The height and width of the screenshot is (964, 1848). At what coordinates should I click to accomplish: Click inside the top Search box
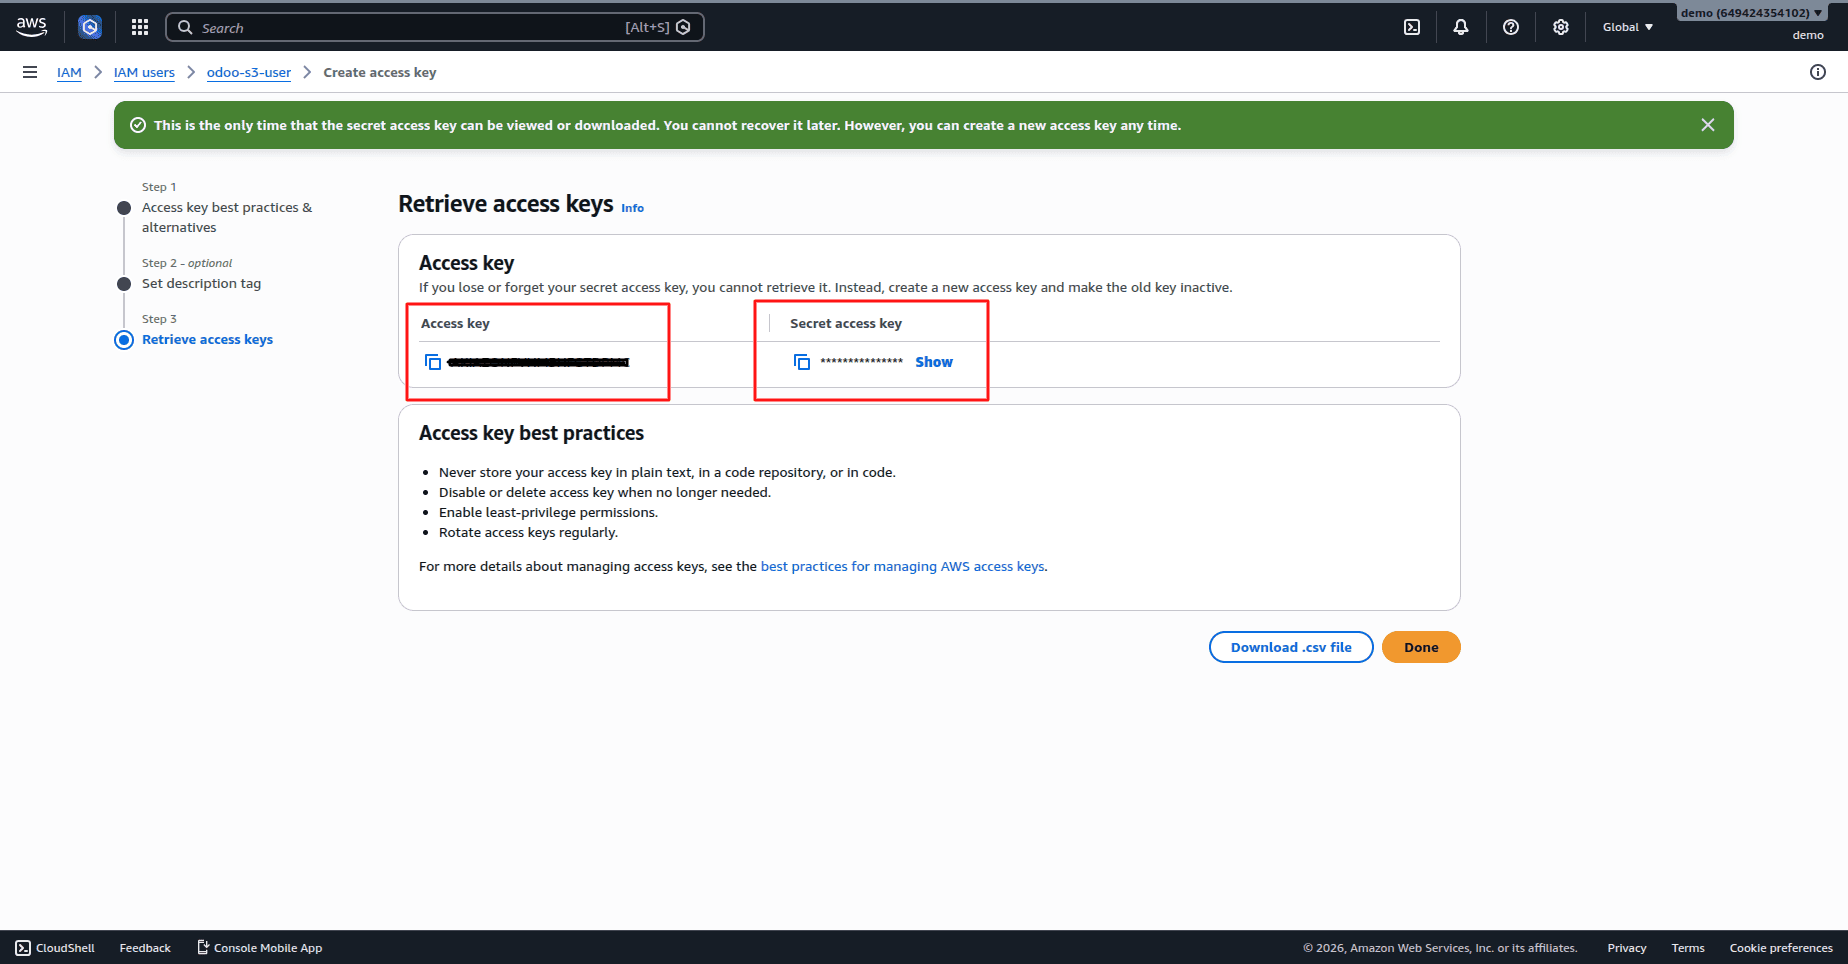[x=434, y=27]
